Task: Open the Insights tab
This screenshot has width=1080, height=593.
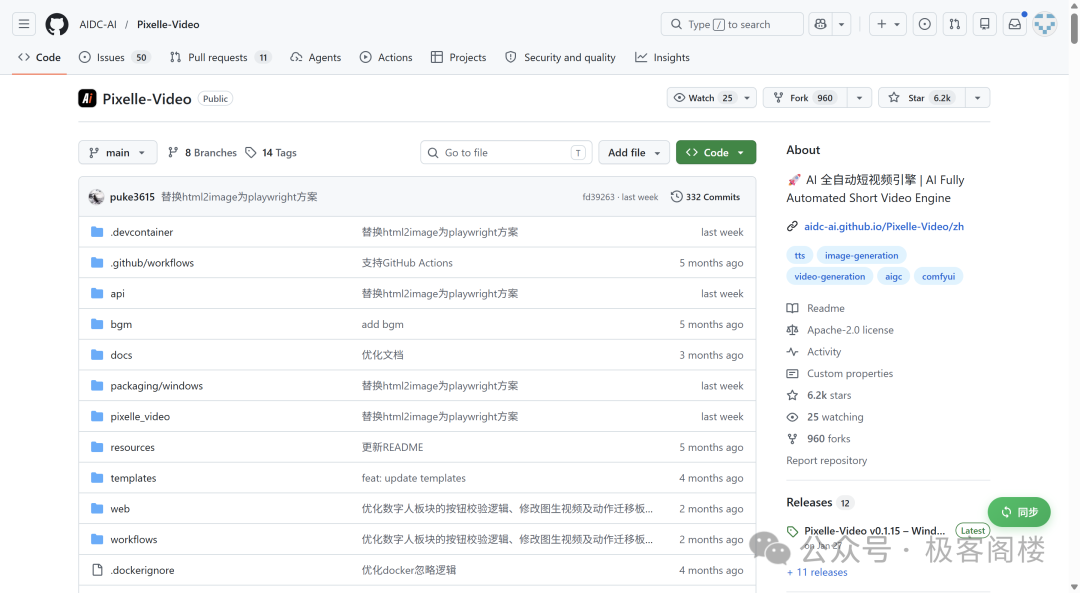Action: pyautogui.click(x=662, y=57)
